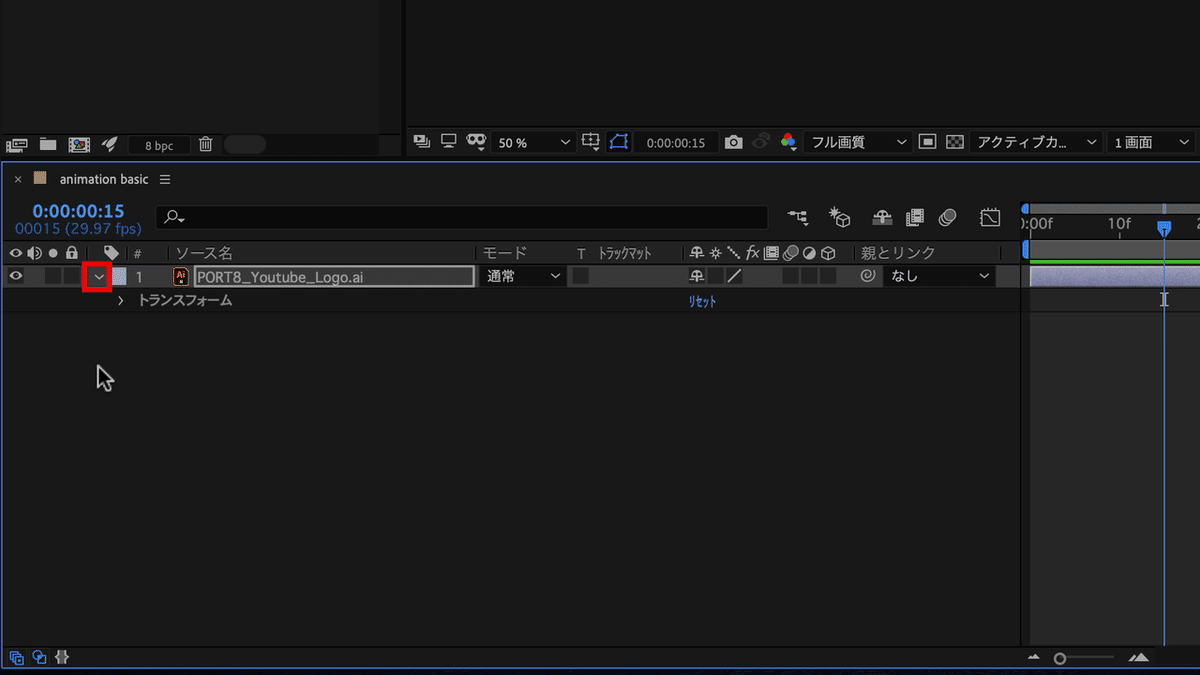The height and width of the screenshot is (675, 1200).
Task: Click the label tag column header
Action: (x=111, y=253)
